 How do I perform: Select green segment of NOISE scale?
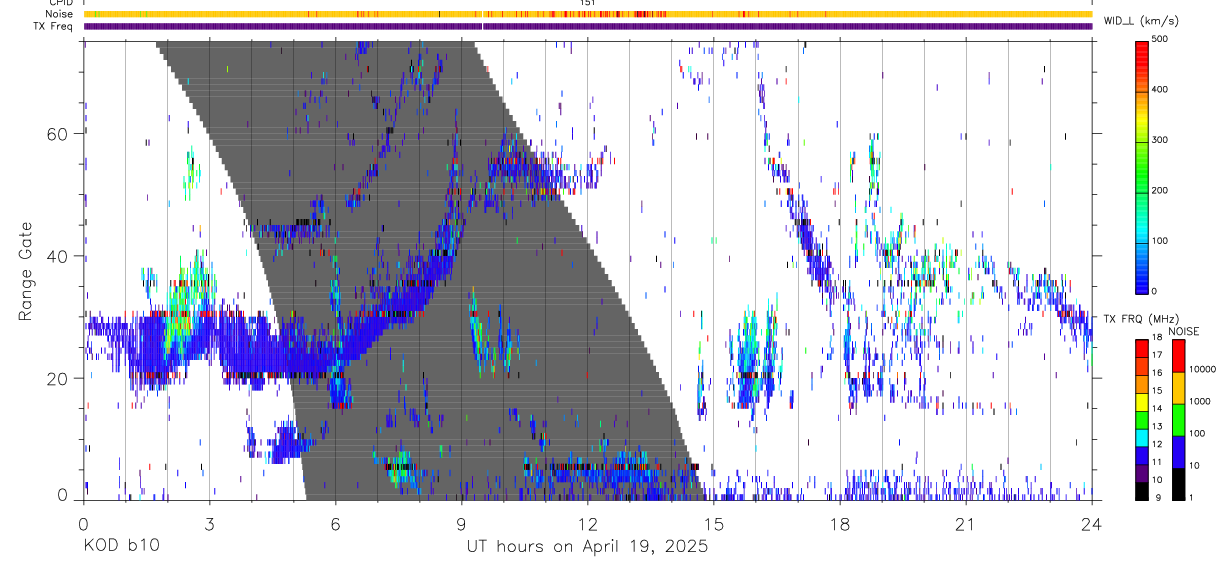pyautogui.click(x=1178, y=419)
